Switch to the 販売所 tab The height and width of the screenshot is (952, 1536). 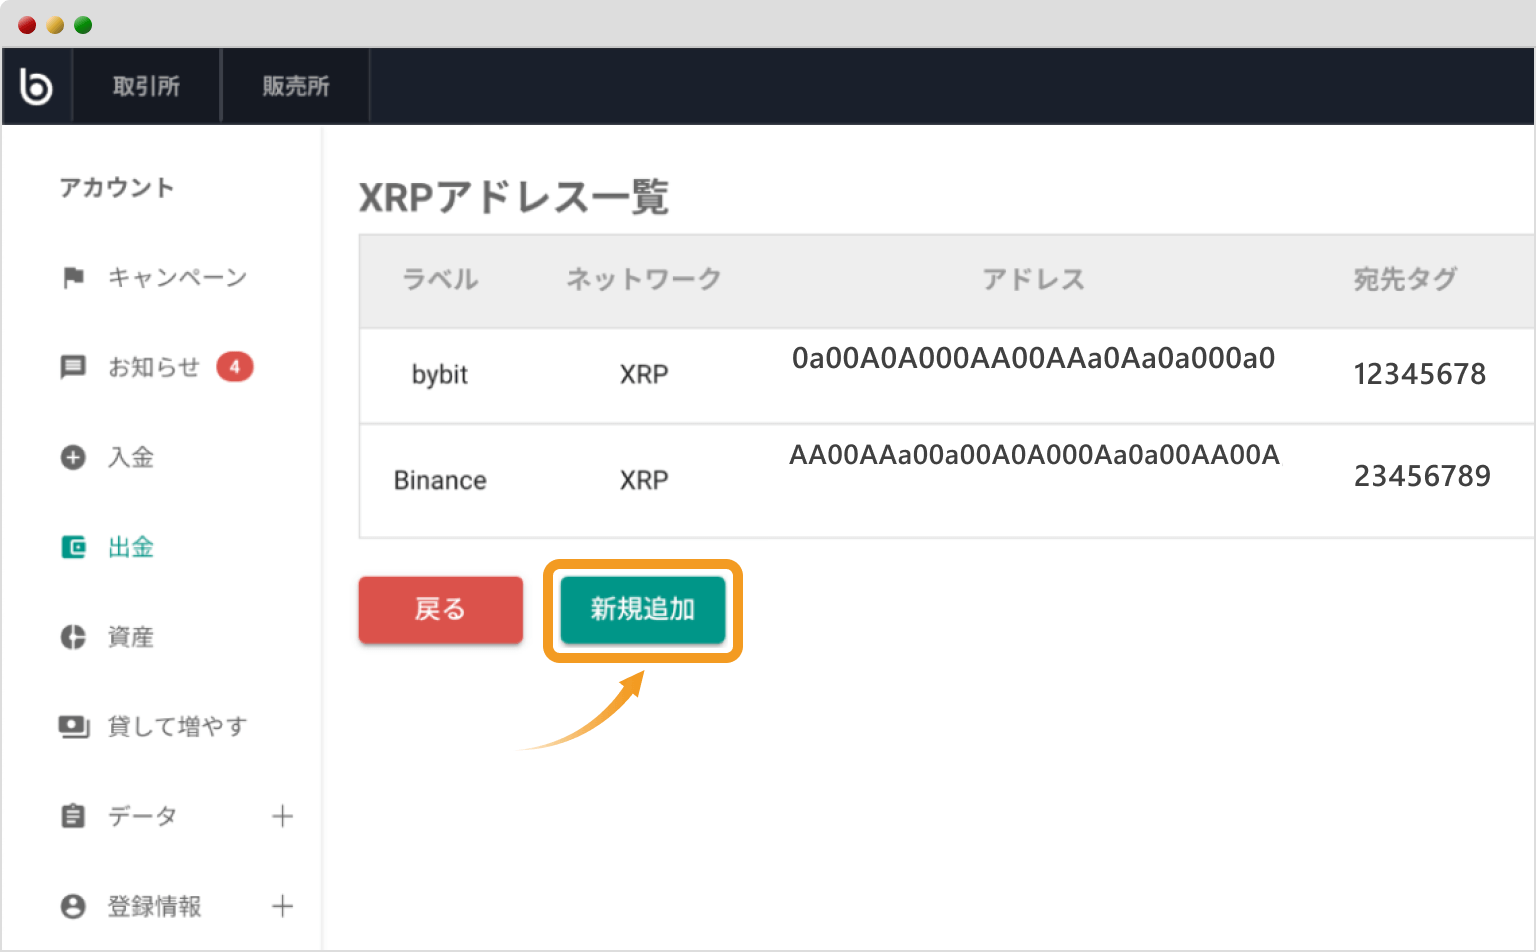(295, 85)
